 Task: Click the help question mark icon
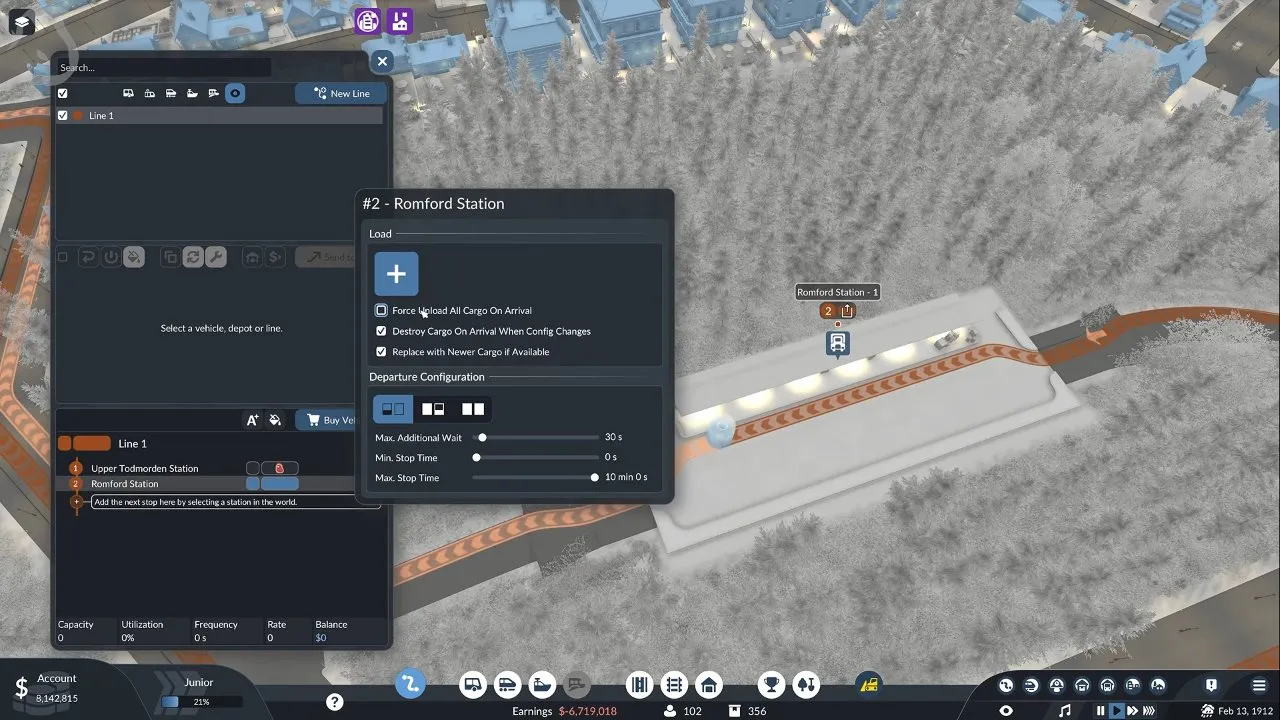(x=335, y=702)
